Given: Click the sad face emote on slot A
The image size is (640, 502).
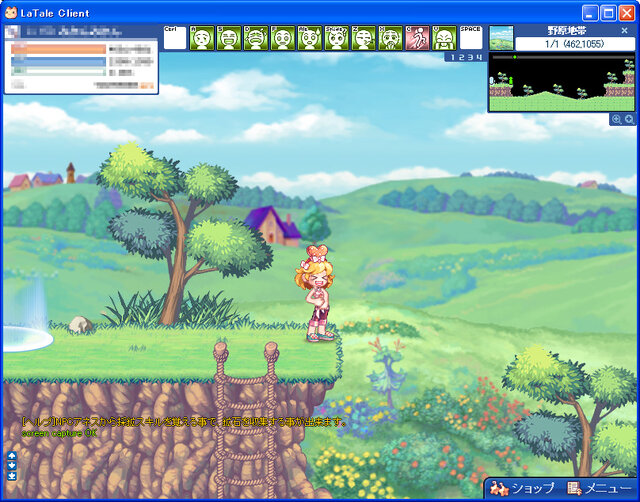Looking at the screenshot, I should click(202, 38).
